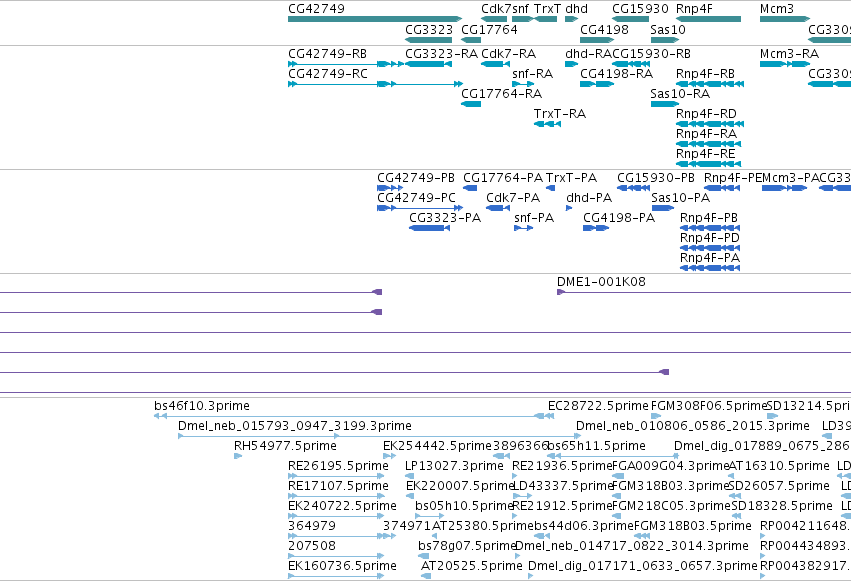851x581 pixels.
Task: Click EST 364979
Action: click(x=312, y=526)
